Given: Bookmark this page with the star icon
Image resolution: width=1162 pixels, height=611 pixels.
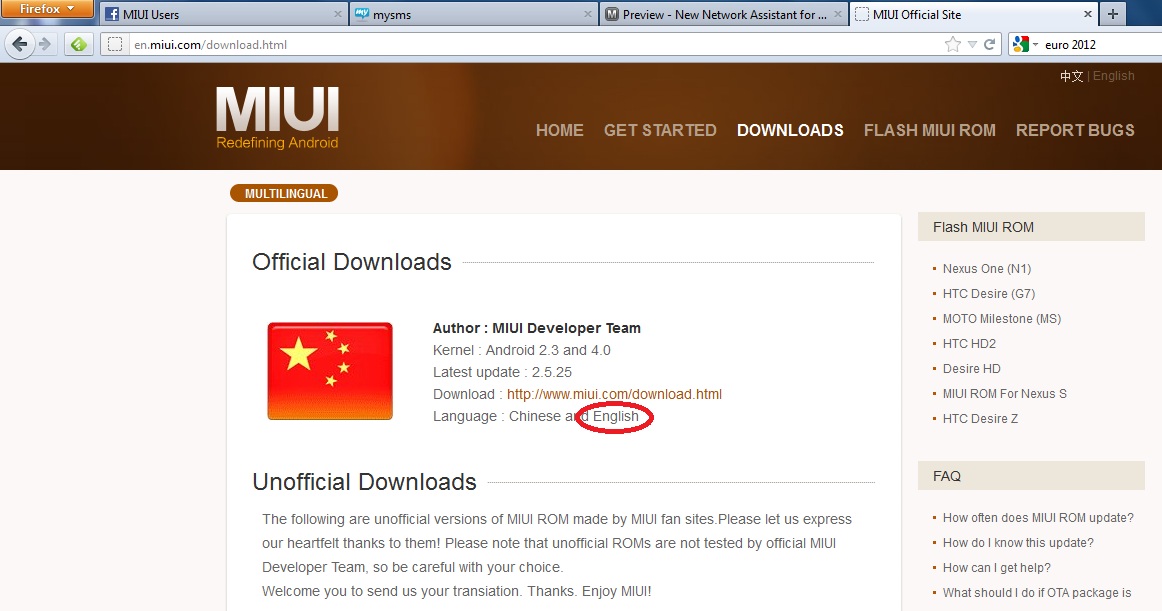Looking at the screenshot, I should (x=953, y=44).
